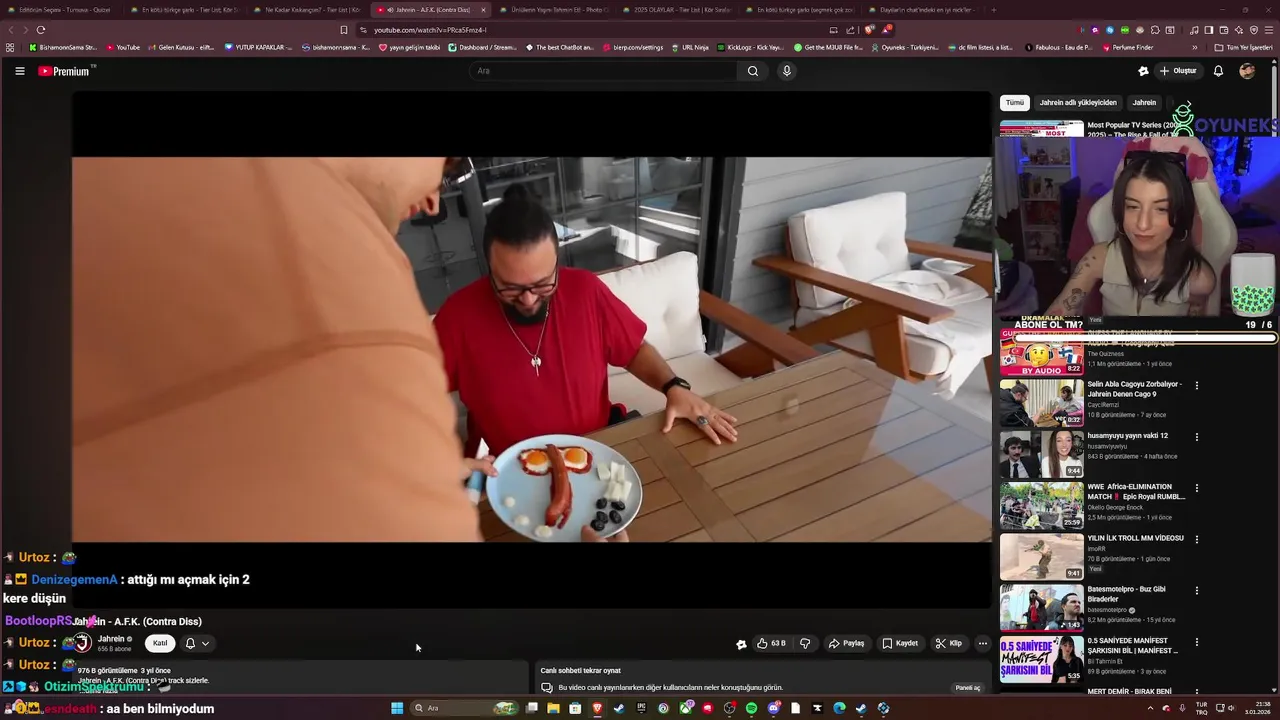Viewport: 1280px width, 720px height.
Task: Open the Jahrein channel name link
Action: (x=111, y=639)
